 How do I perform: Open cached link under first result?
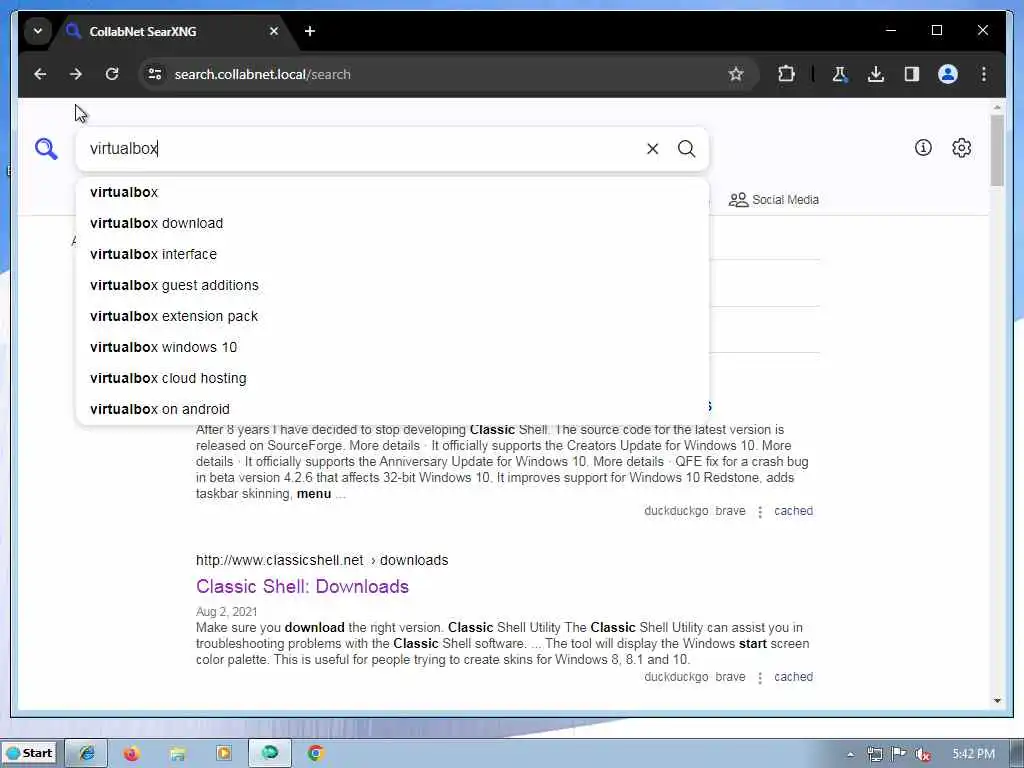[793, 511]
